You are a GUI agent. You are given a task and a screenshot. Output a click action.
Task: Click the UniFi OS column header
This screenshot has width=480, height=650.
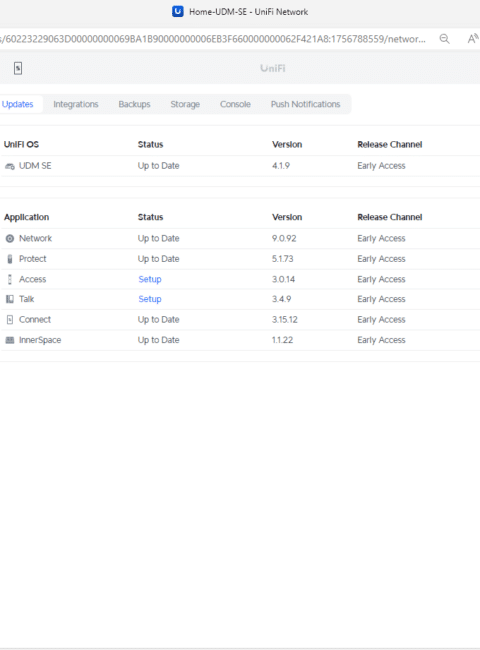tap(21, 145)
